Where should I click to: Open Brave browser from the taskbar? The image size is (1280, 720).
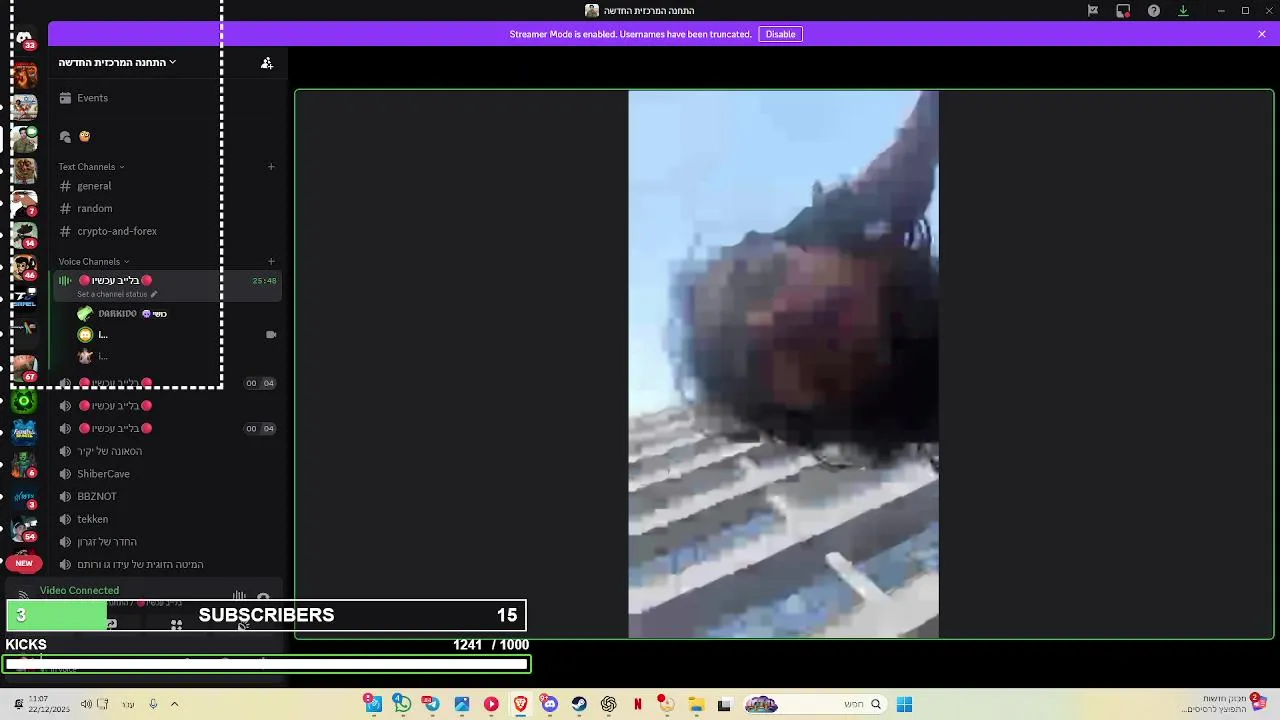(520, 704)
